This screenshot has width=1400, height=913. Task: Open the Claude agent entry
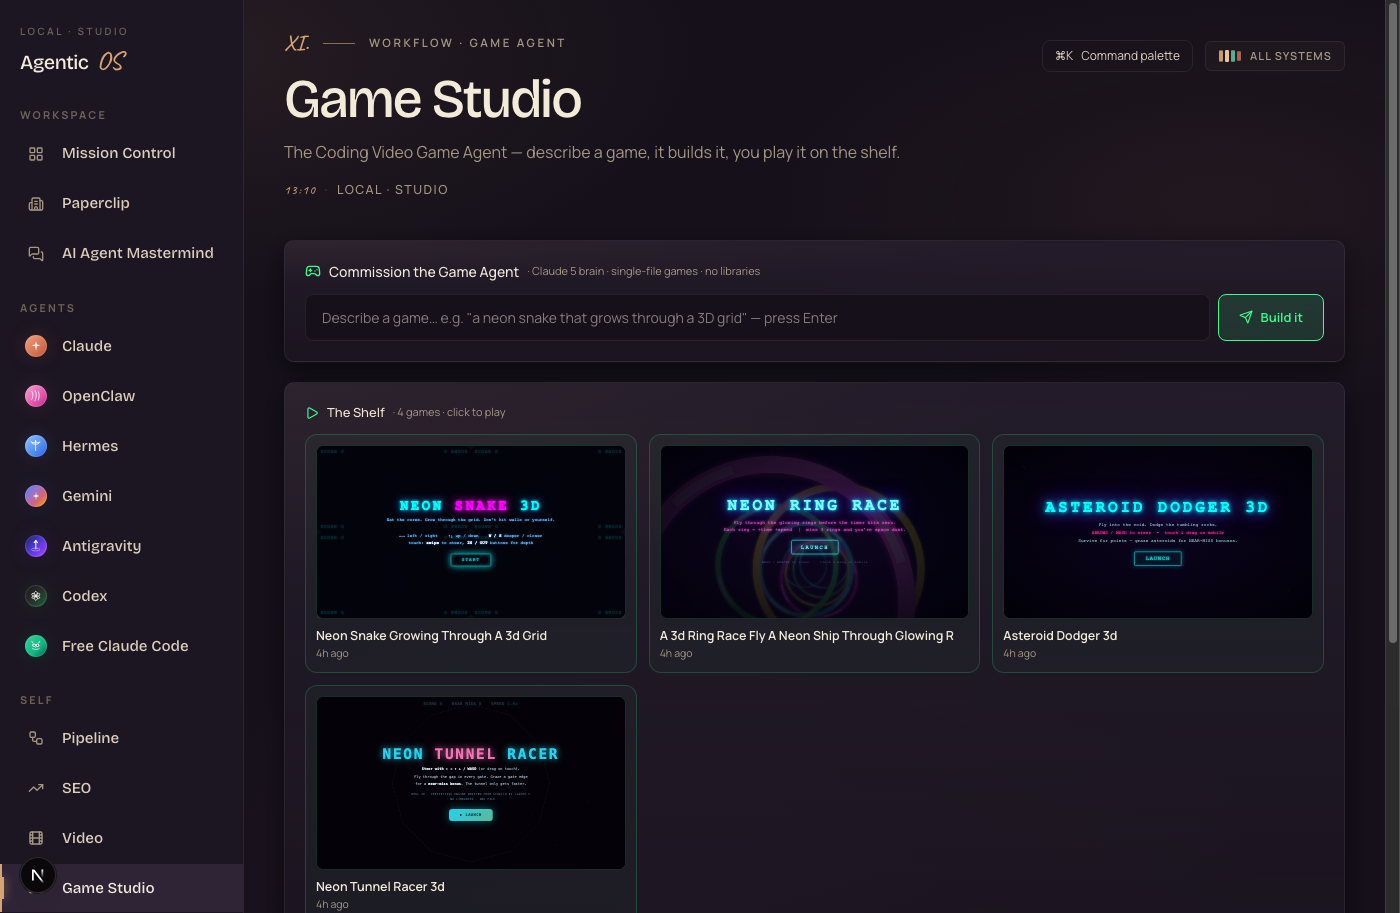[x=122, y=346]
